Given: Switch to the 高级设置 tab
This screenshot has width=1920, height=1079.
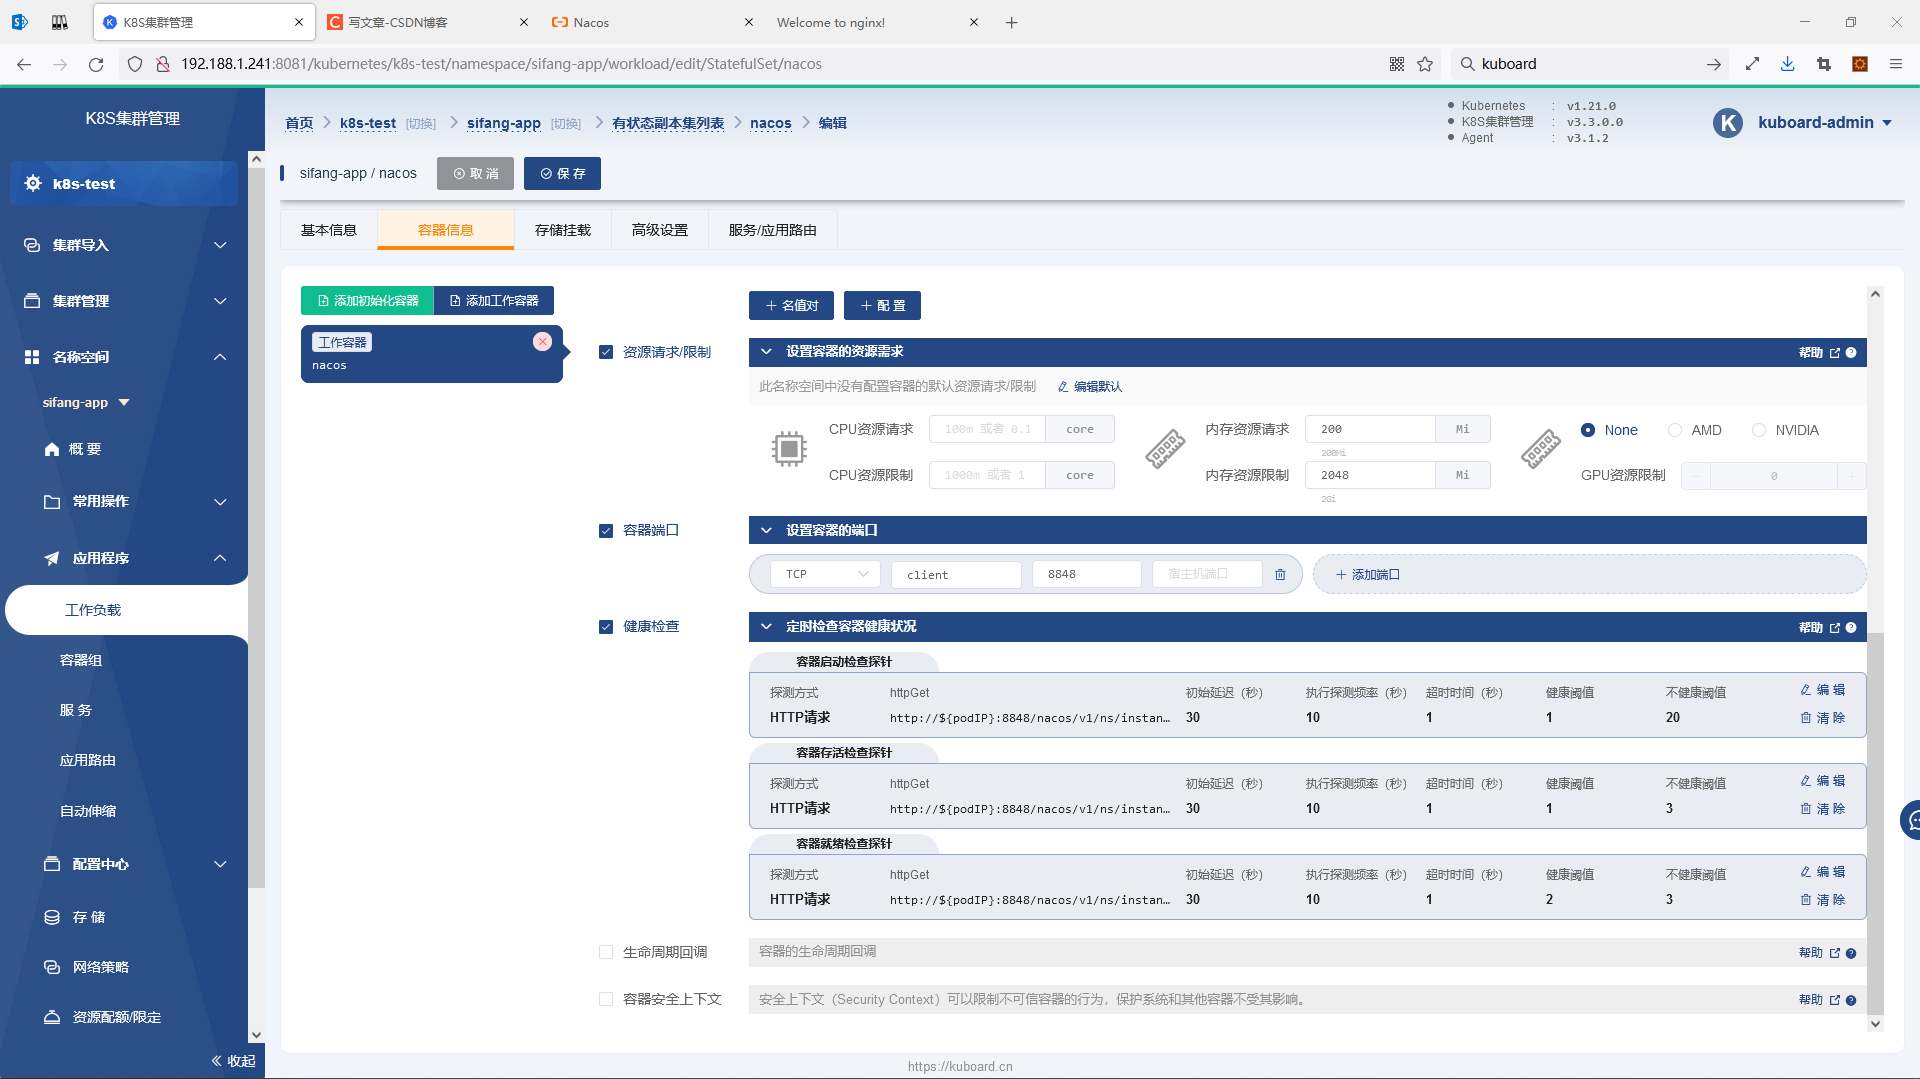Looking at the screenshot, I should 660,230.
